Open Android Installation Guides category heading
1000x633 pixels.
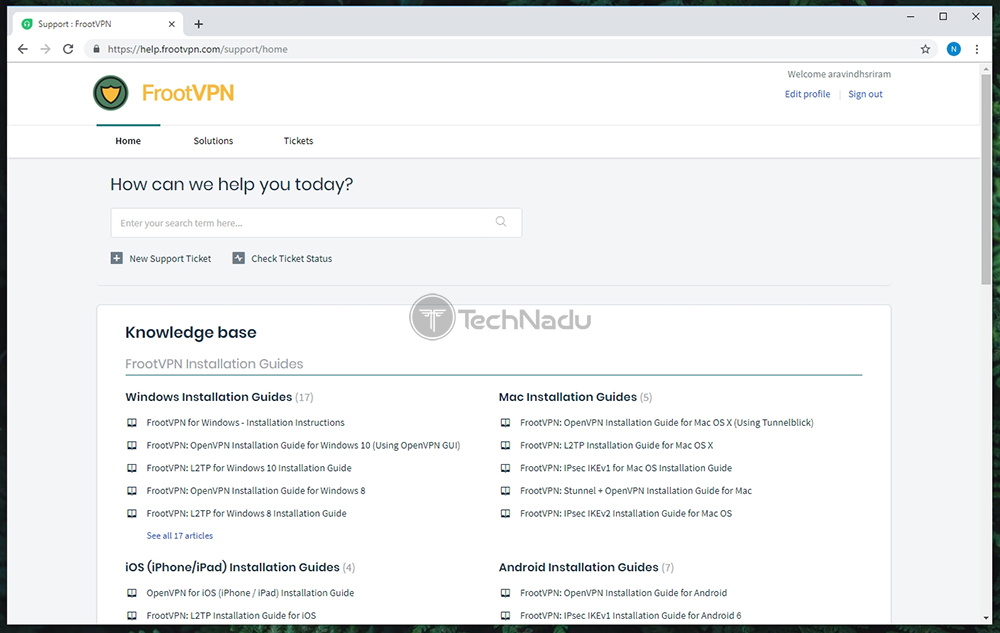tap(578, 567)
